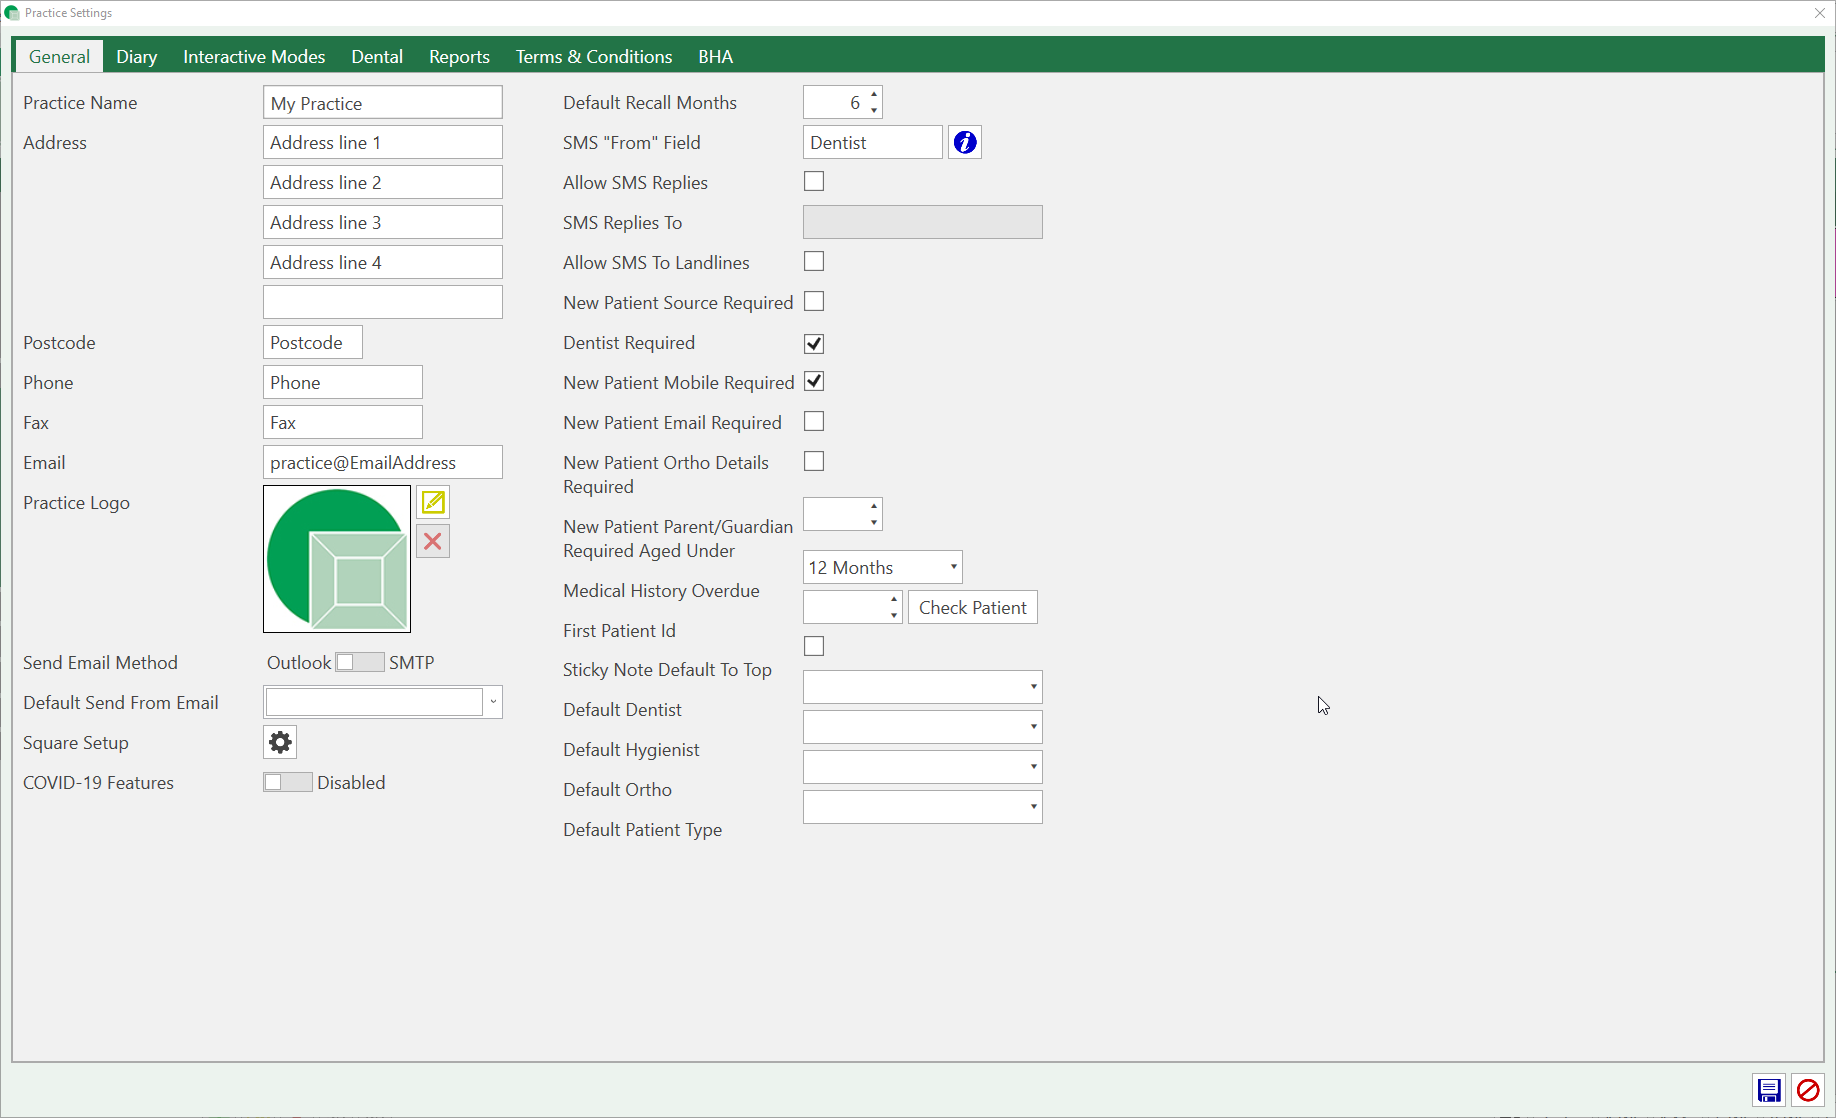Click the Practice Name text field
The image size is (1836, 1118).
pos(382,103)
